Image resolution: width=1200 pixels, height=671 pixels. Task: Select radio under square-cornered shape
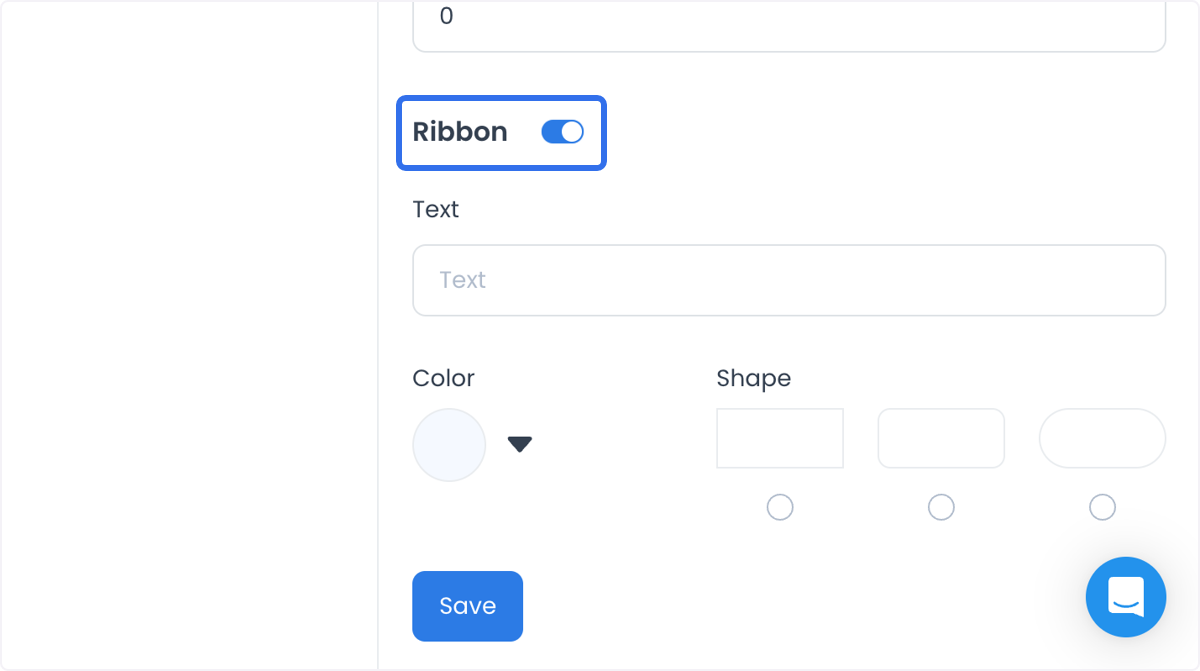780,508
